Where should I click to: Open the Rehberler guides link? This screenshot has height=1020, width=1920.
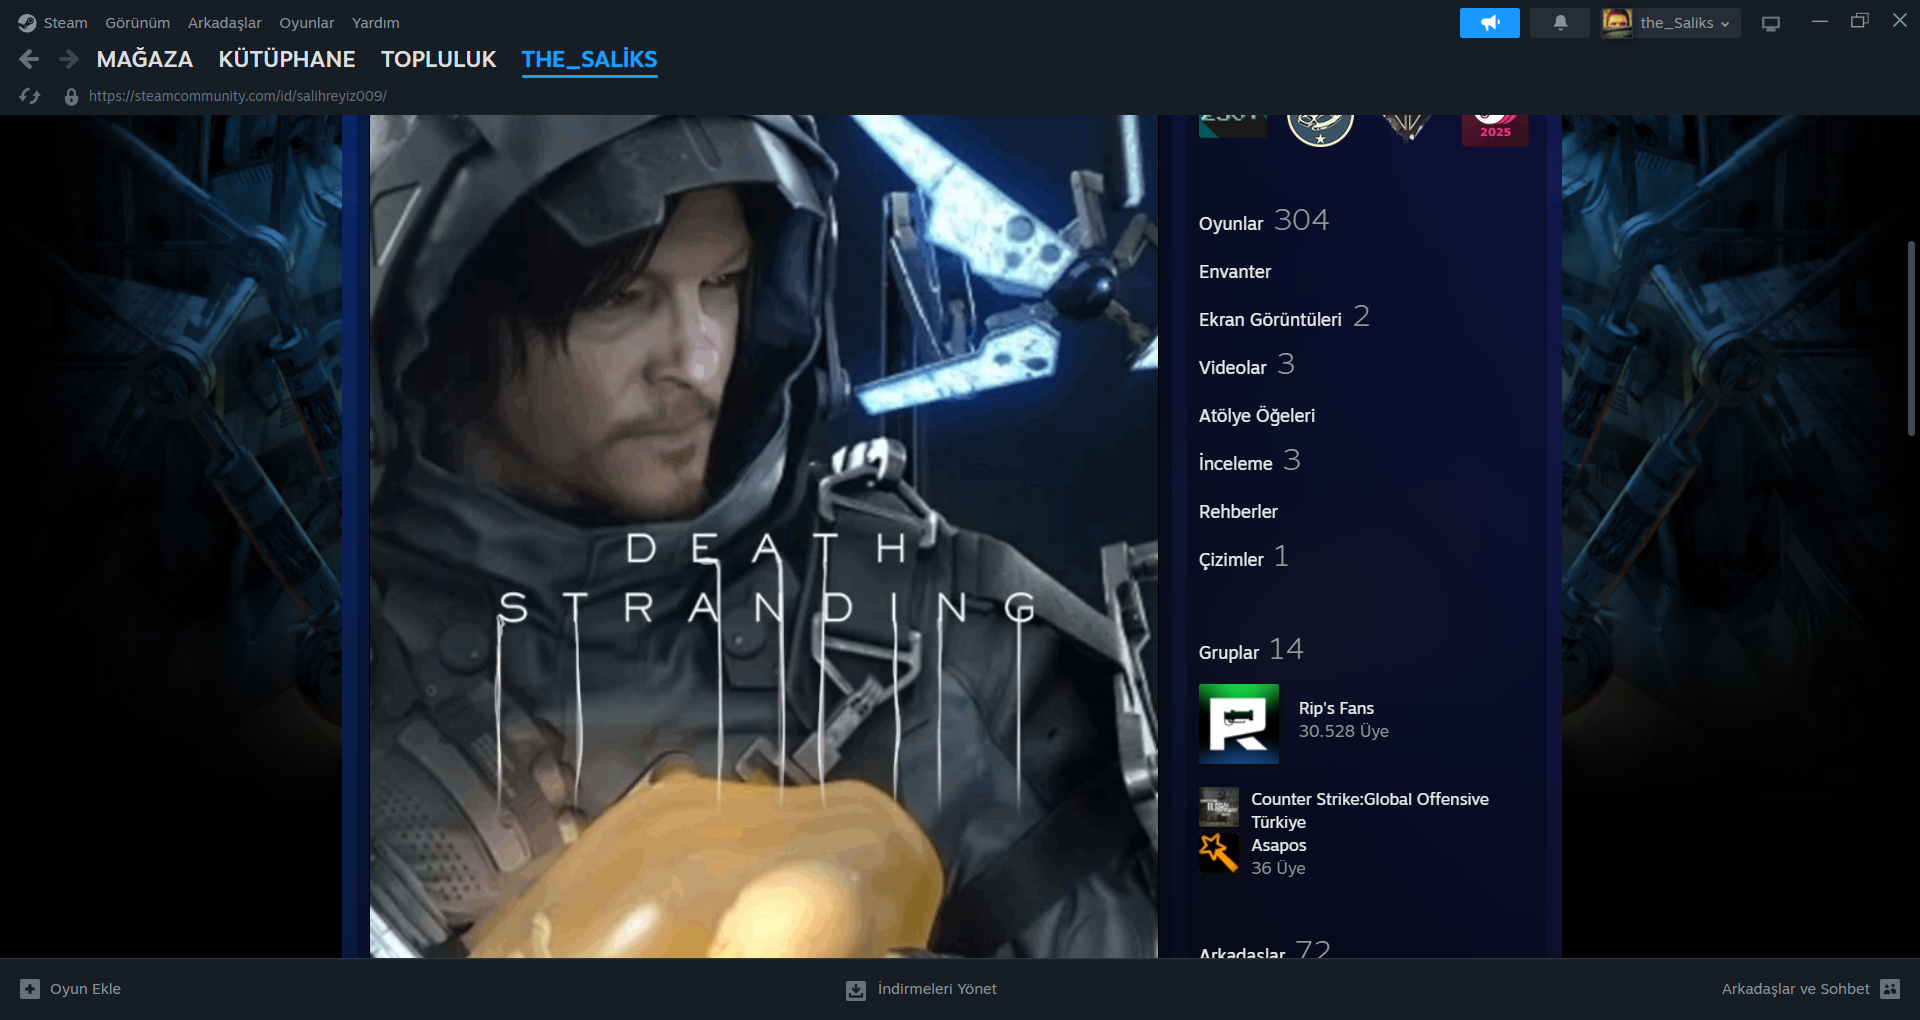[x=1238, y=512]
